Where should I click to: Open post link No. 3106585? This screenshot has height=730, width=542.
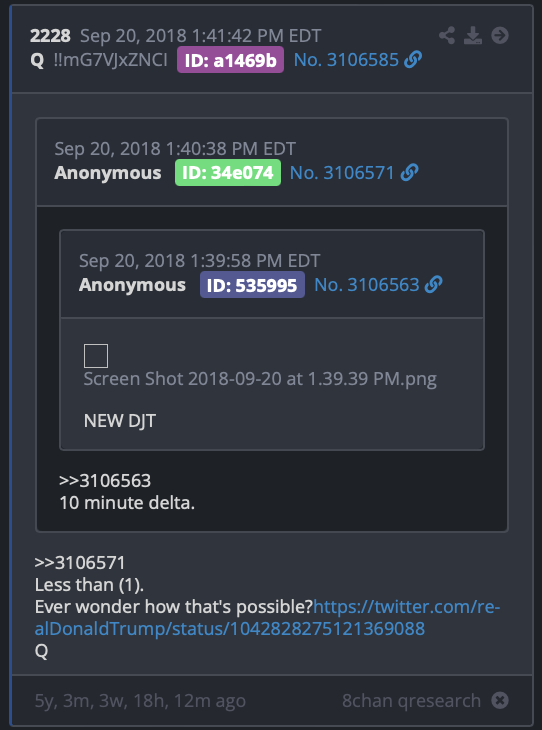tap(346, 60)
